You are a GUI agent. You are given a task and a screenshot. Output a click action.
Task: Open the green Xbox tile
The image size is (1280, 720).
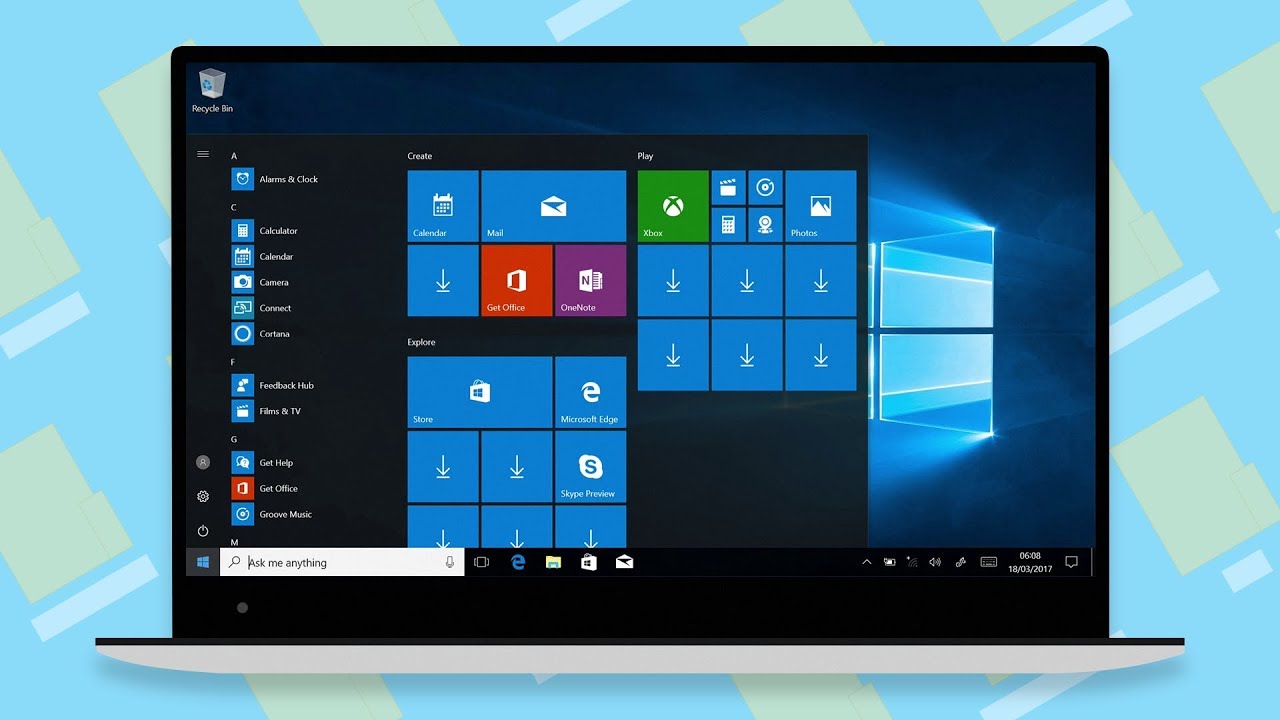[x=673, y=206]
